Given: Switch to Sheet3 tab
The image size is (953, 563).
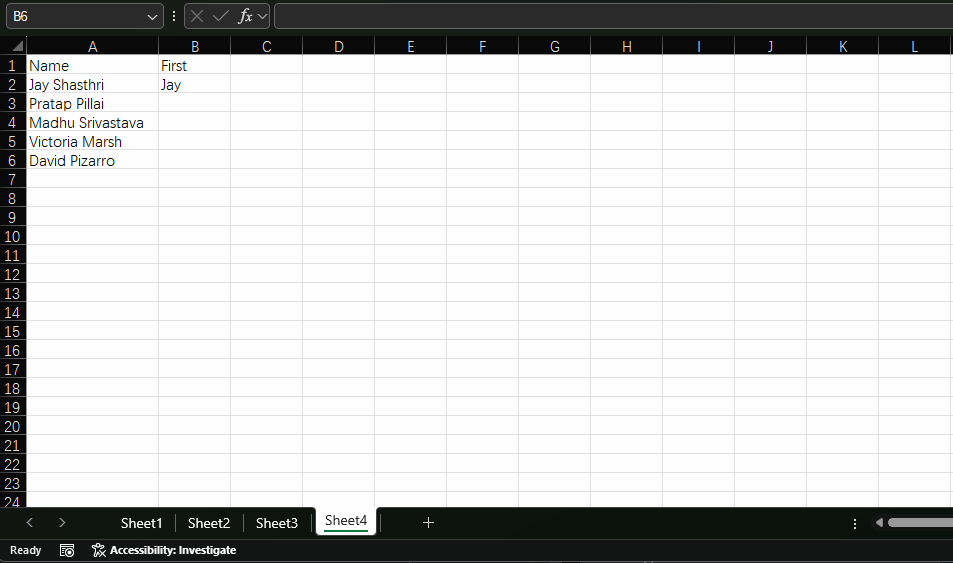Looking at the screenshot, I should tap(277, 523).
